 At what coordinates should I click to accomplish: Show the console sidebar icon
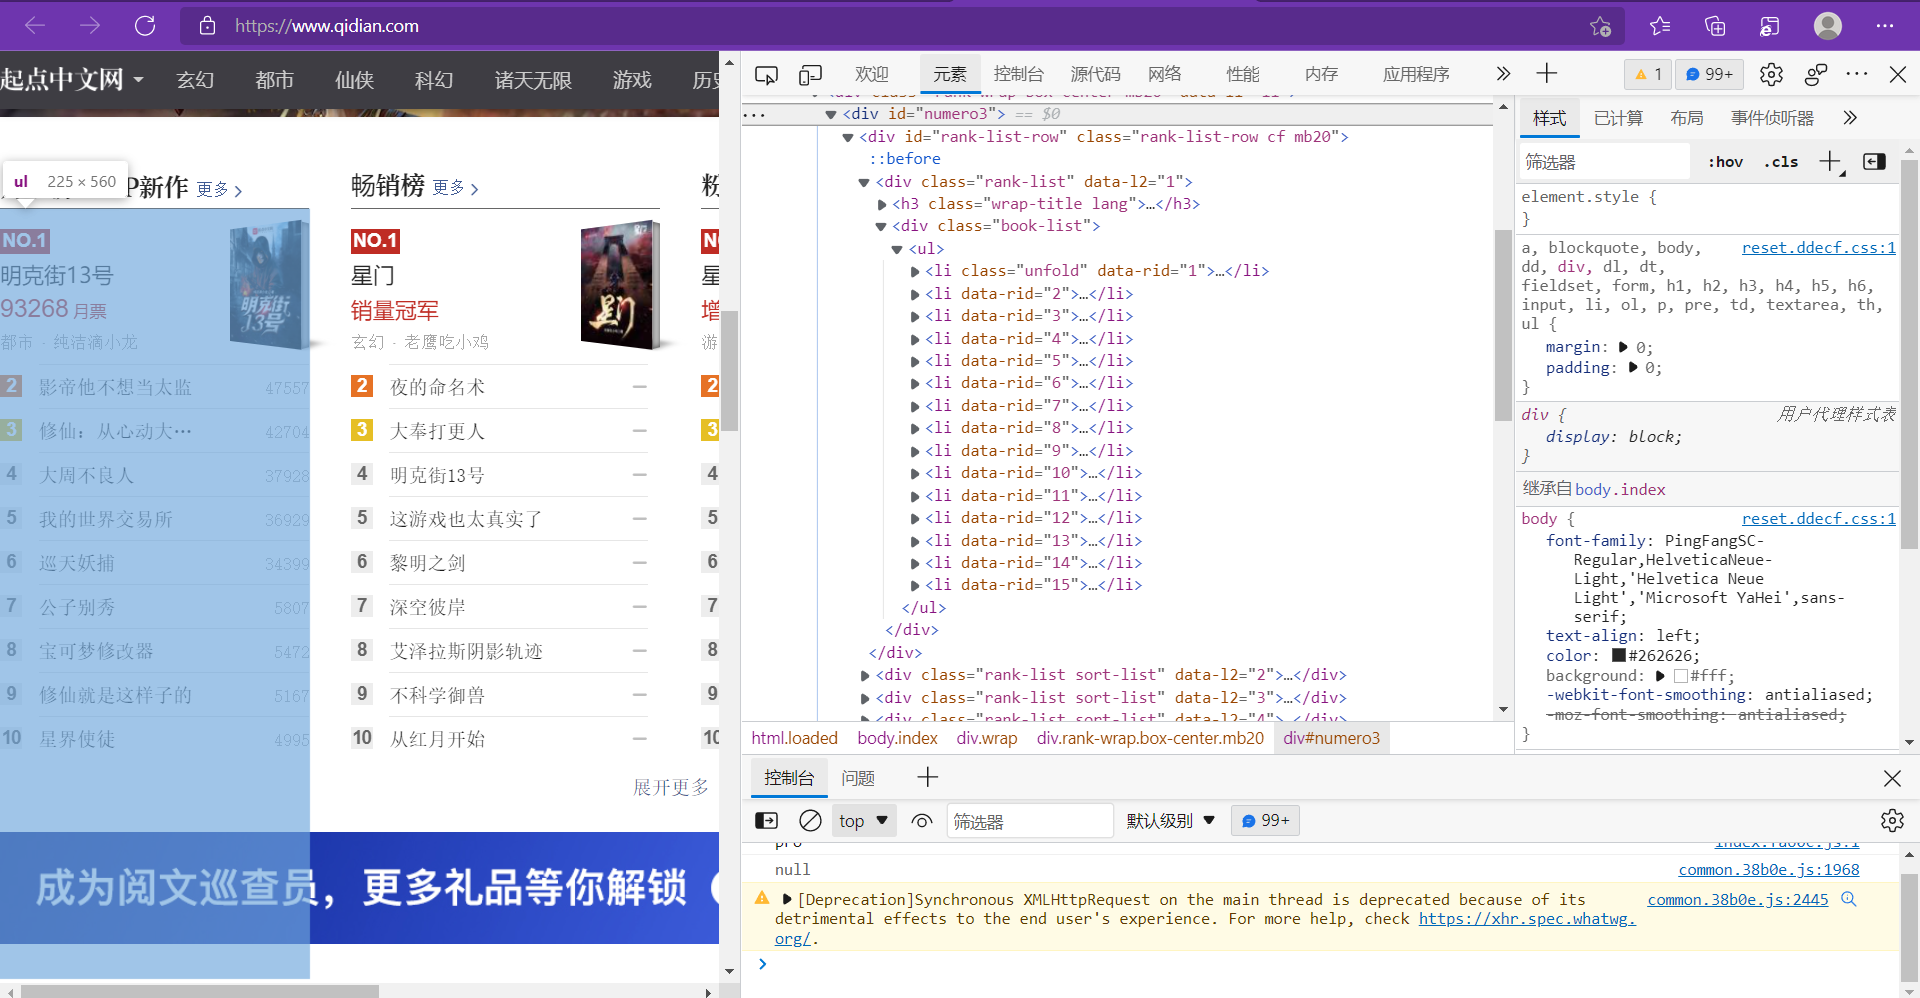(x=767, y=820)
